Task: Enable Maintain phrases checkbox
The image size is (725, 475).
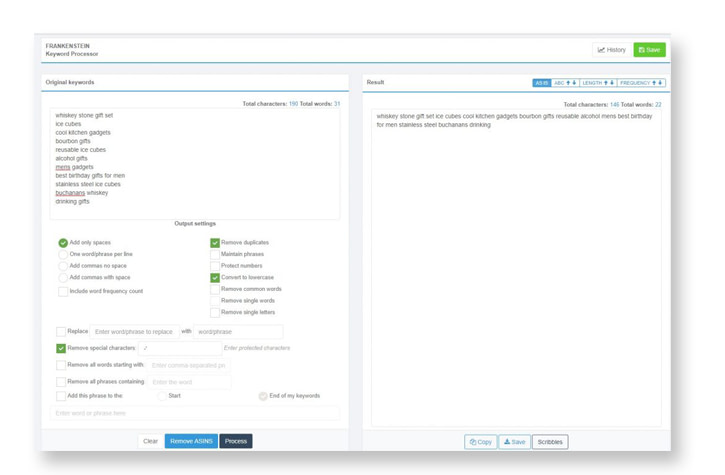Action: (x=215, y=254)
